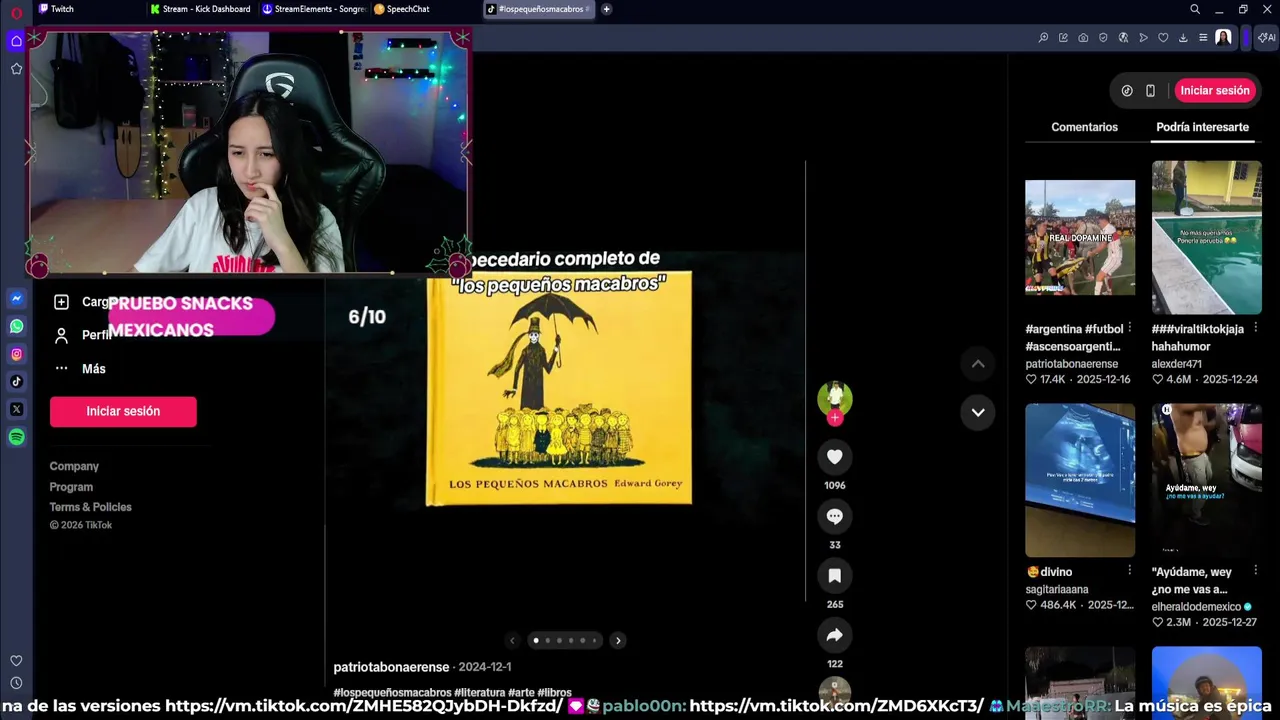Click the send flow arrow icon

pyautogui.click(x=1143, y=38)
